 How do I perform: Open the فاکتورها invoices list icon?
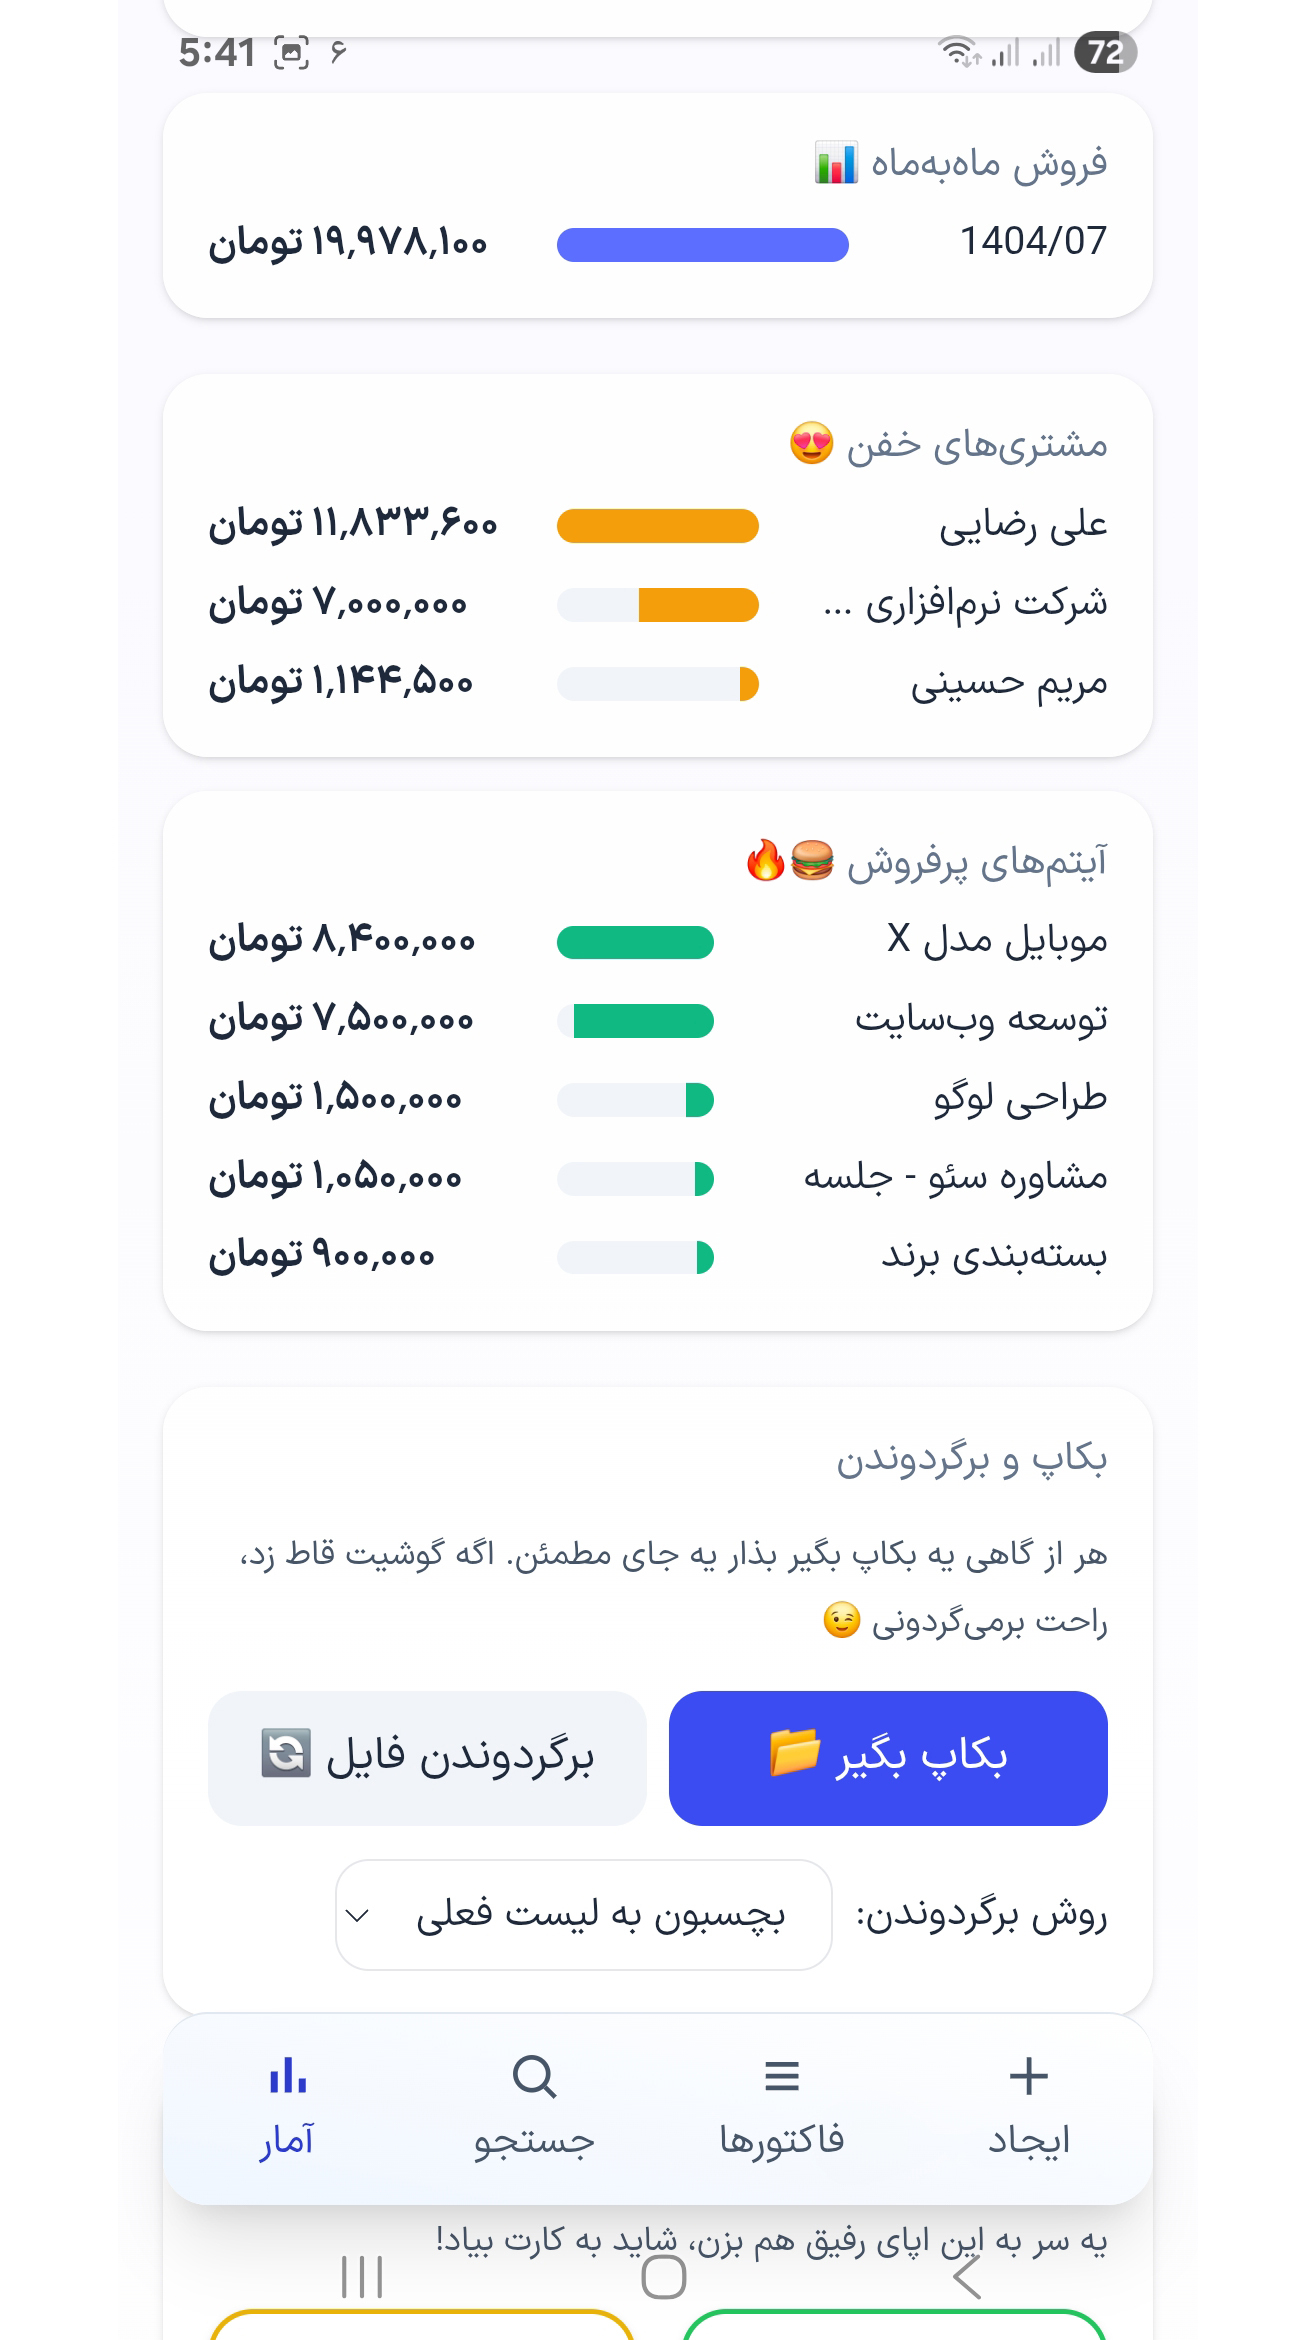click(781, 2077)
